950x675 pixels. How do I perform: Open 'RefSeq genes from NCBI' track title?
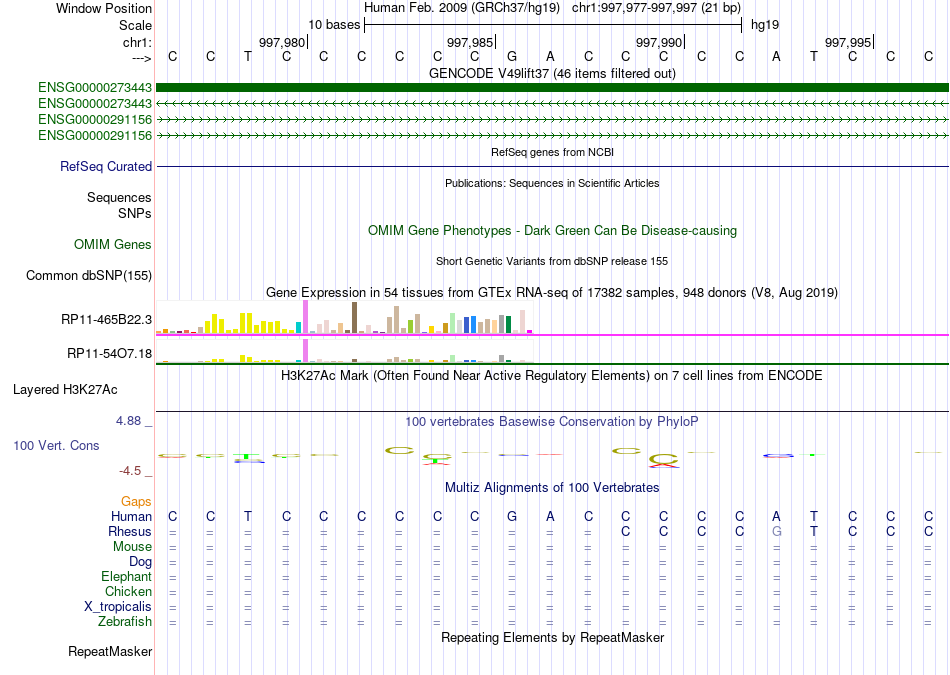coord(552,152)
